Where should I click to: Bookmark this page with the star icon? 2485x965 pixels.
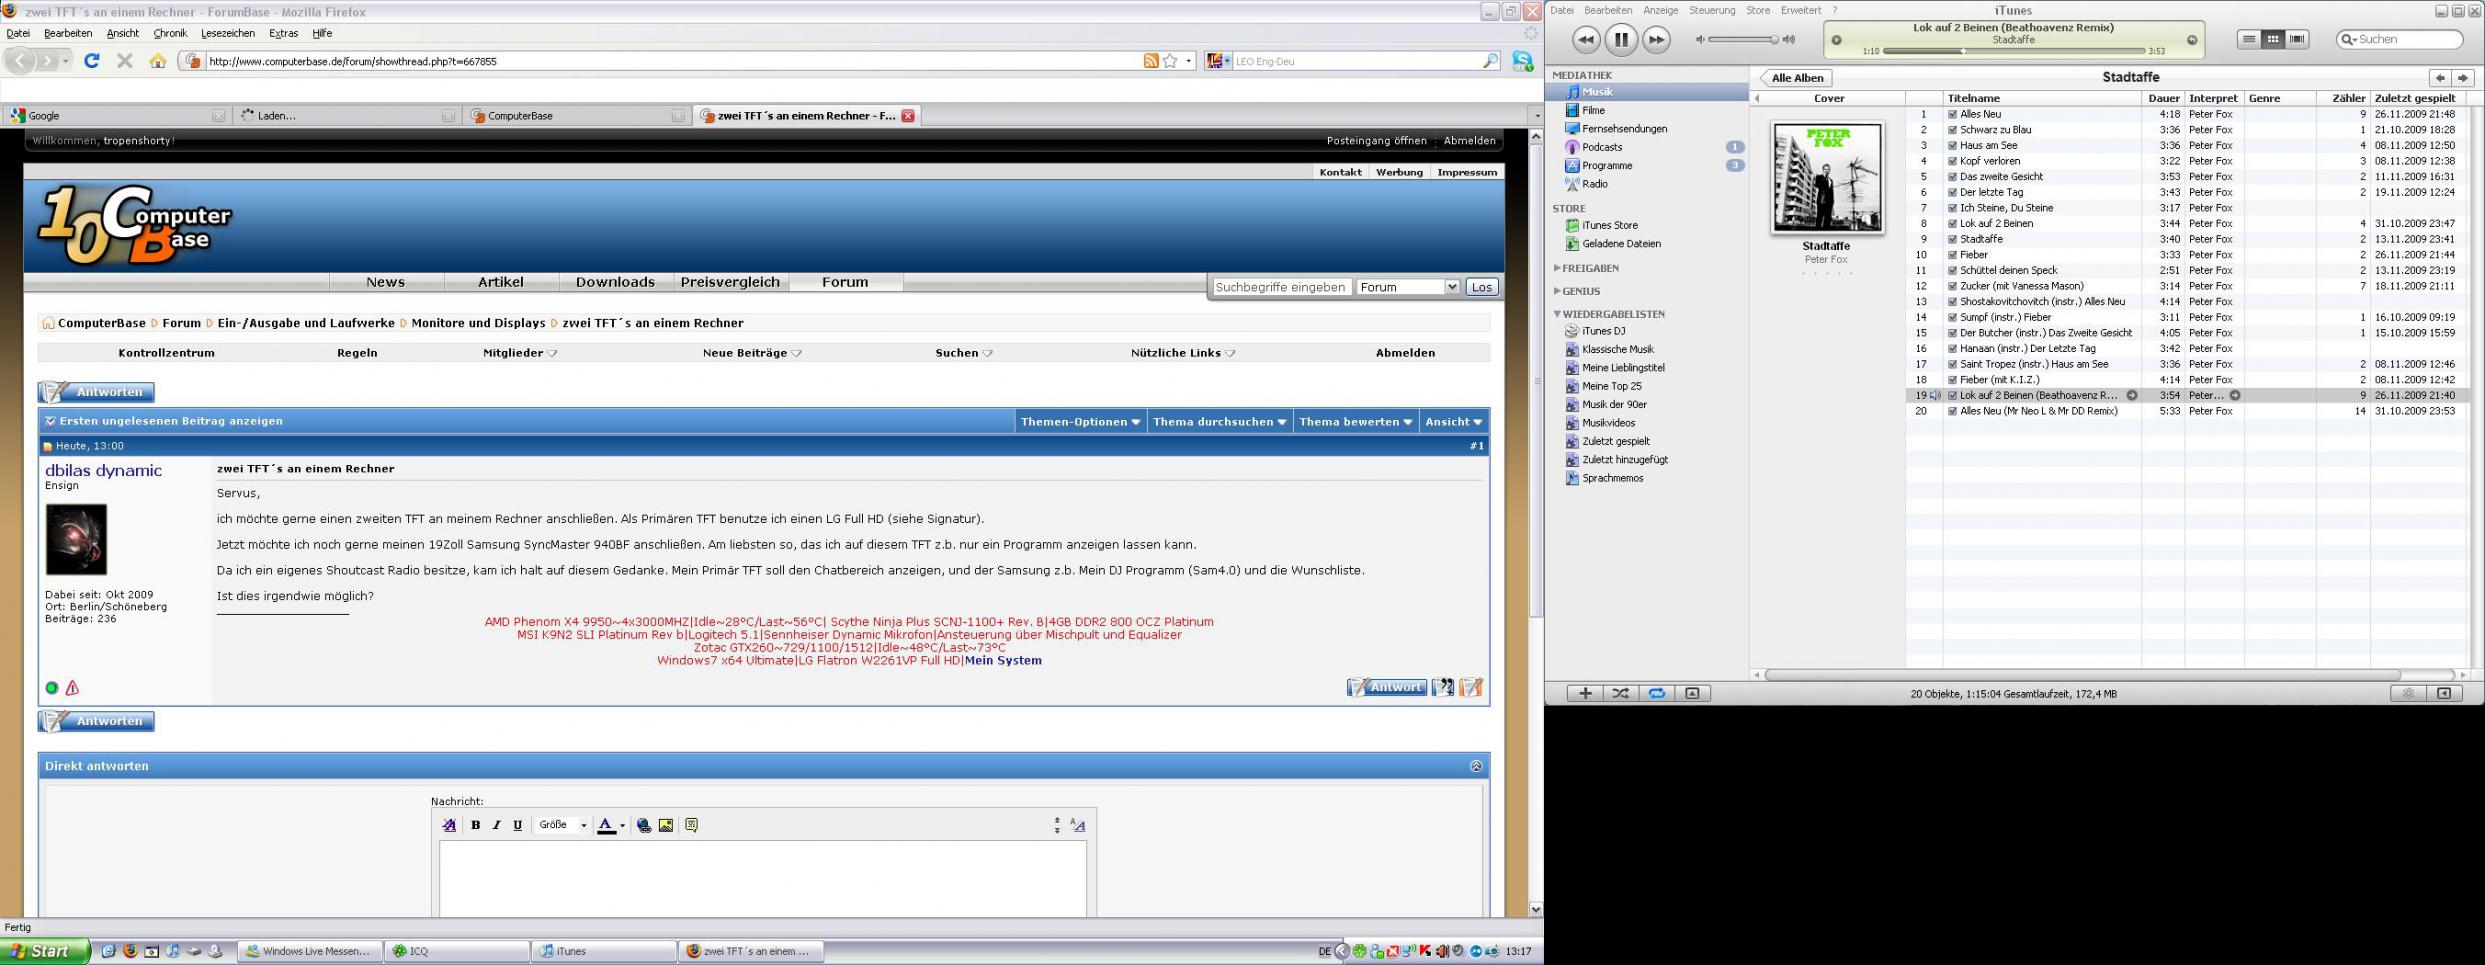[1170, 61]
